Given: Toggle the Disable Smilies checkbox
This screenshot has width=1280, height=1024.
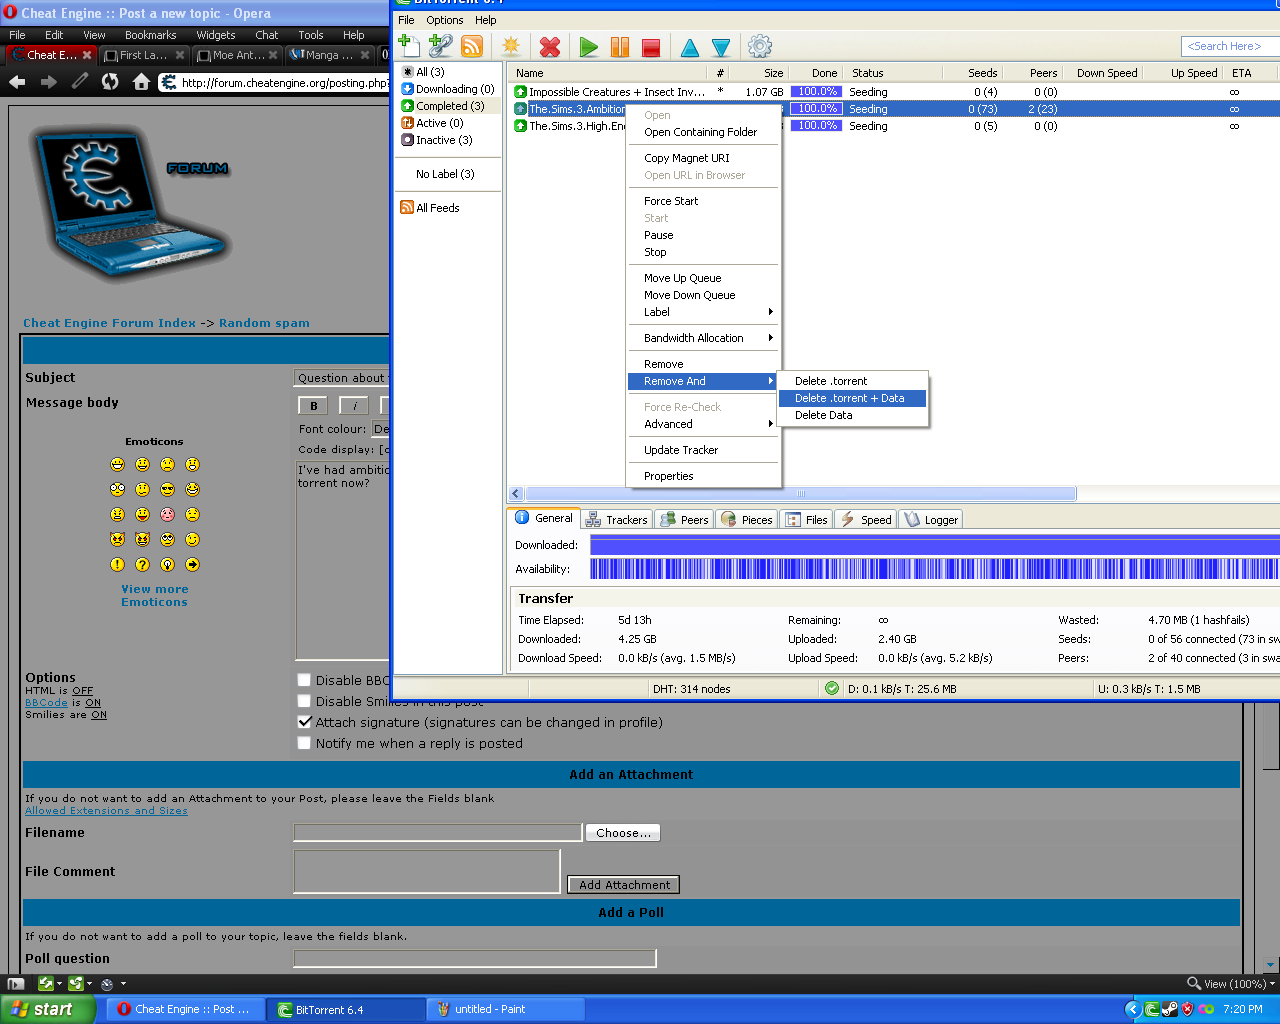Looking at the screenshot, I should (304, 701).
